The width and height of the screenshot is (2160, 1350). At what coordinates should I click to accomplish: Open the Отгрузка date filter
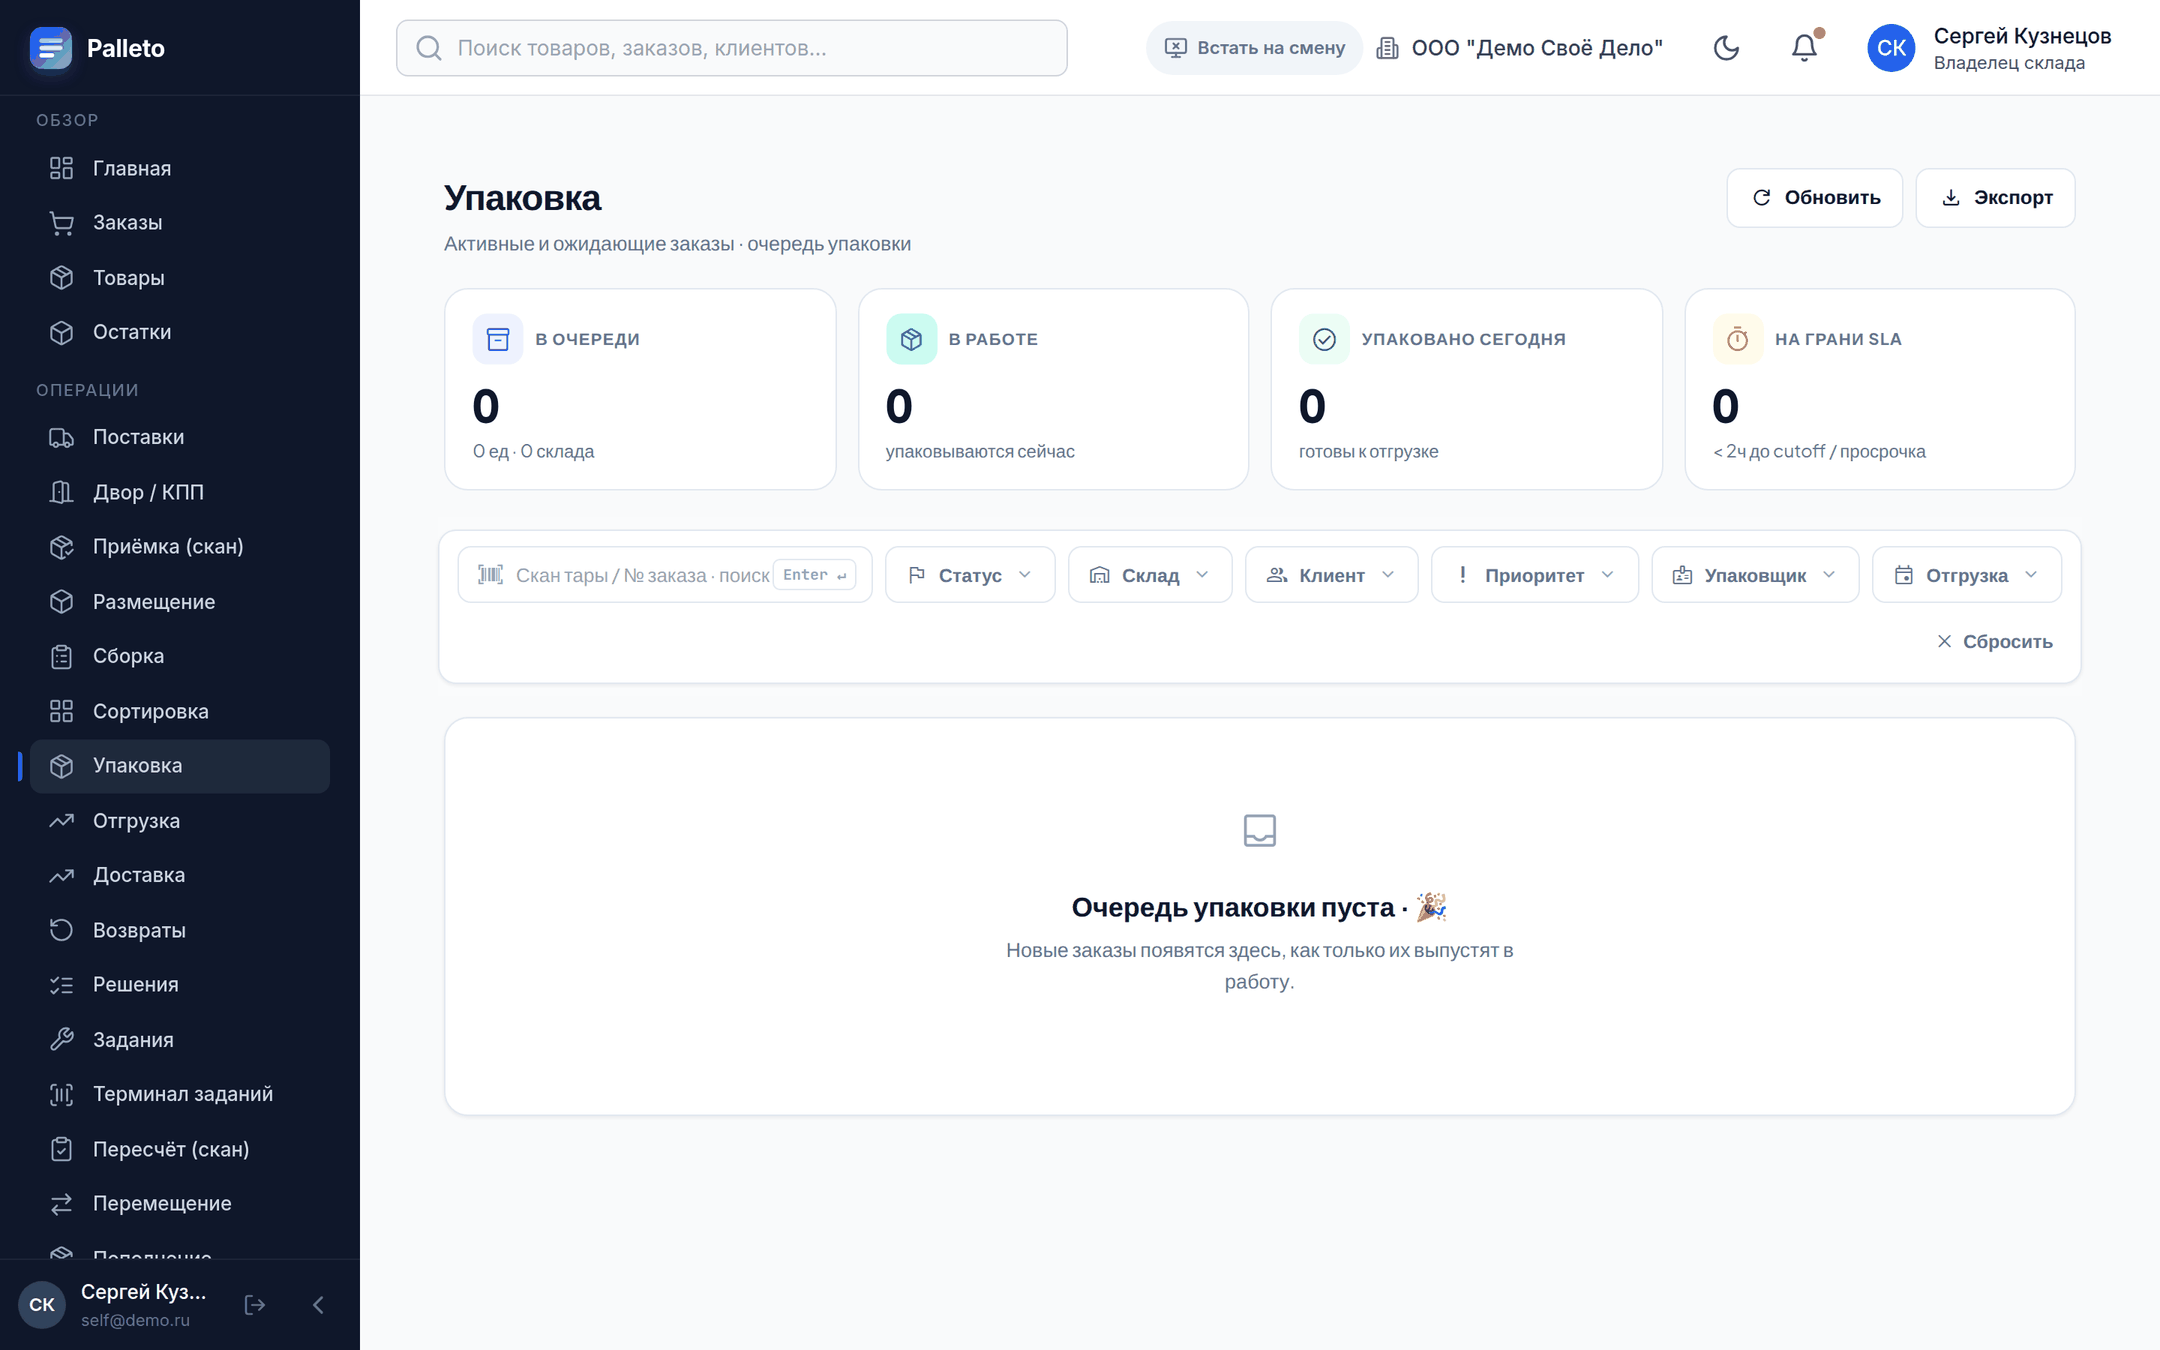[1967, 575]
